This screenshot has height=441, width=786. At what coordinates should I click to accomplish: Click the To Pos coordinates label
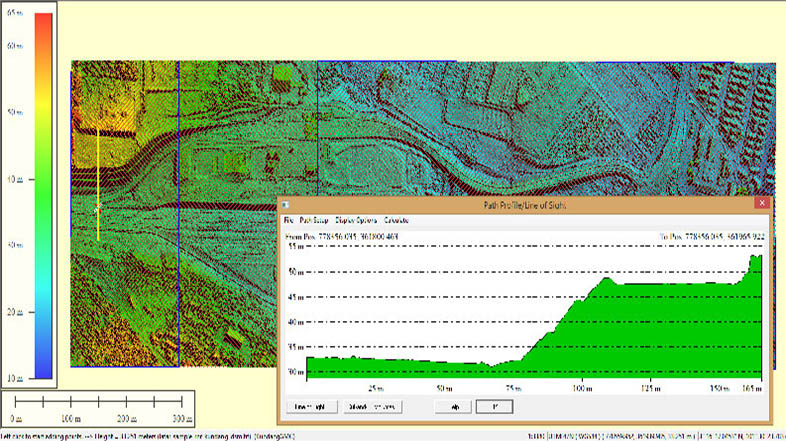(710, 235)
